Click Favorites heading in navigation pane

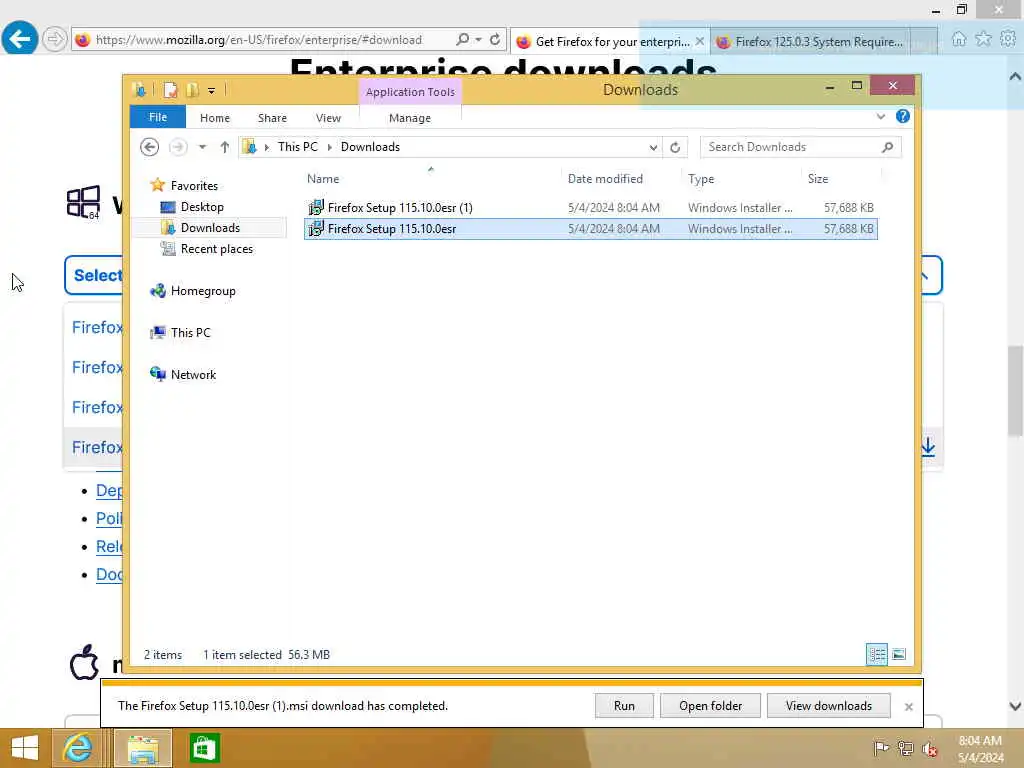tap(194, 186)
